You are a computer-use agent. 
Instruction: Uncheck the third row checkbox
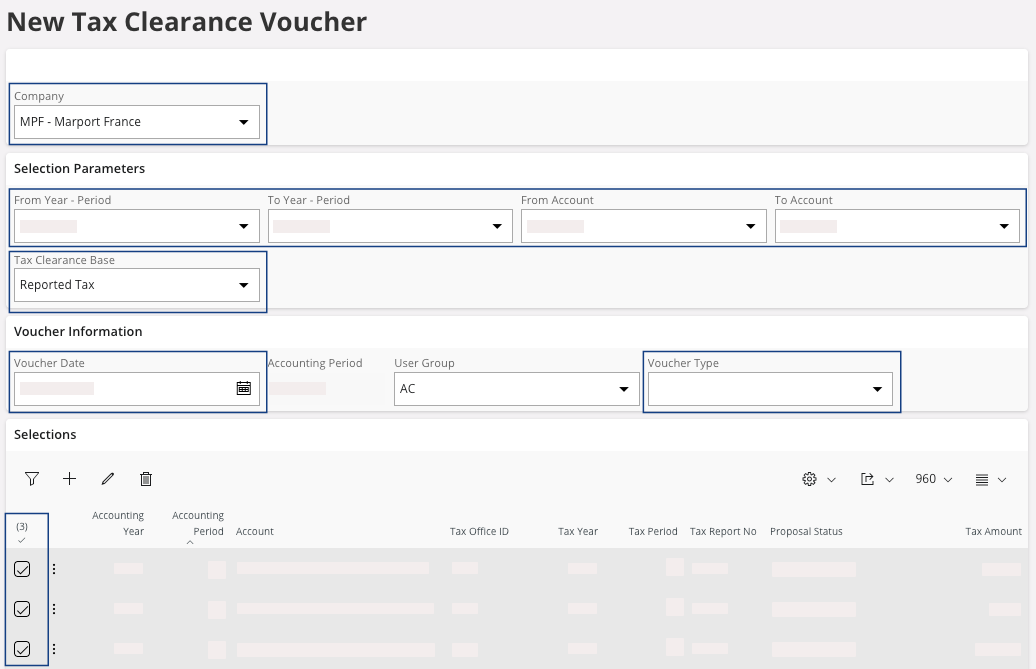[x=22, y=649]
